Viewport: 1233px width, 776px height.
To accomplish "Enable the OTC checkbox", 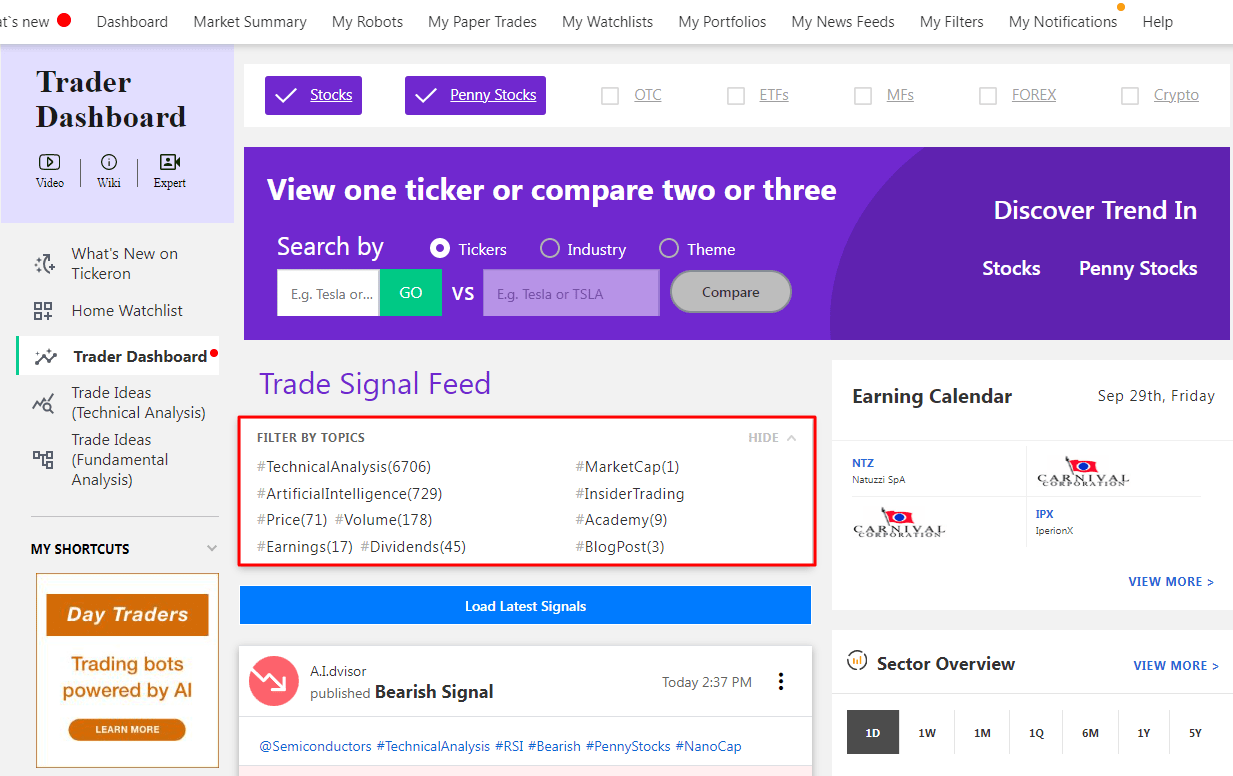I will 610,96.
